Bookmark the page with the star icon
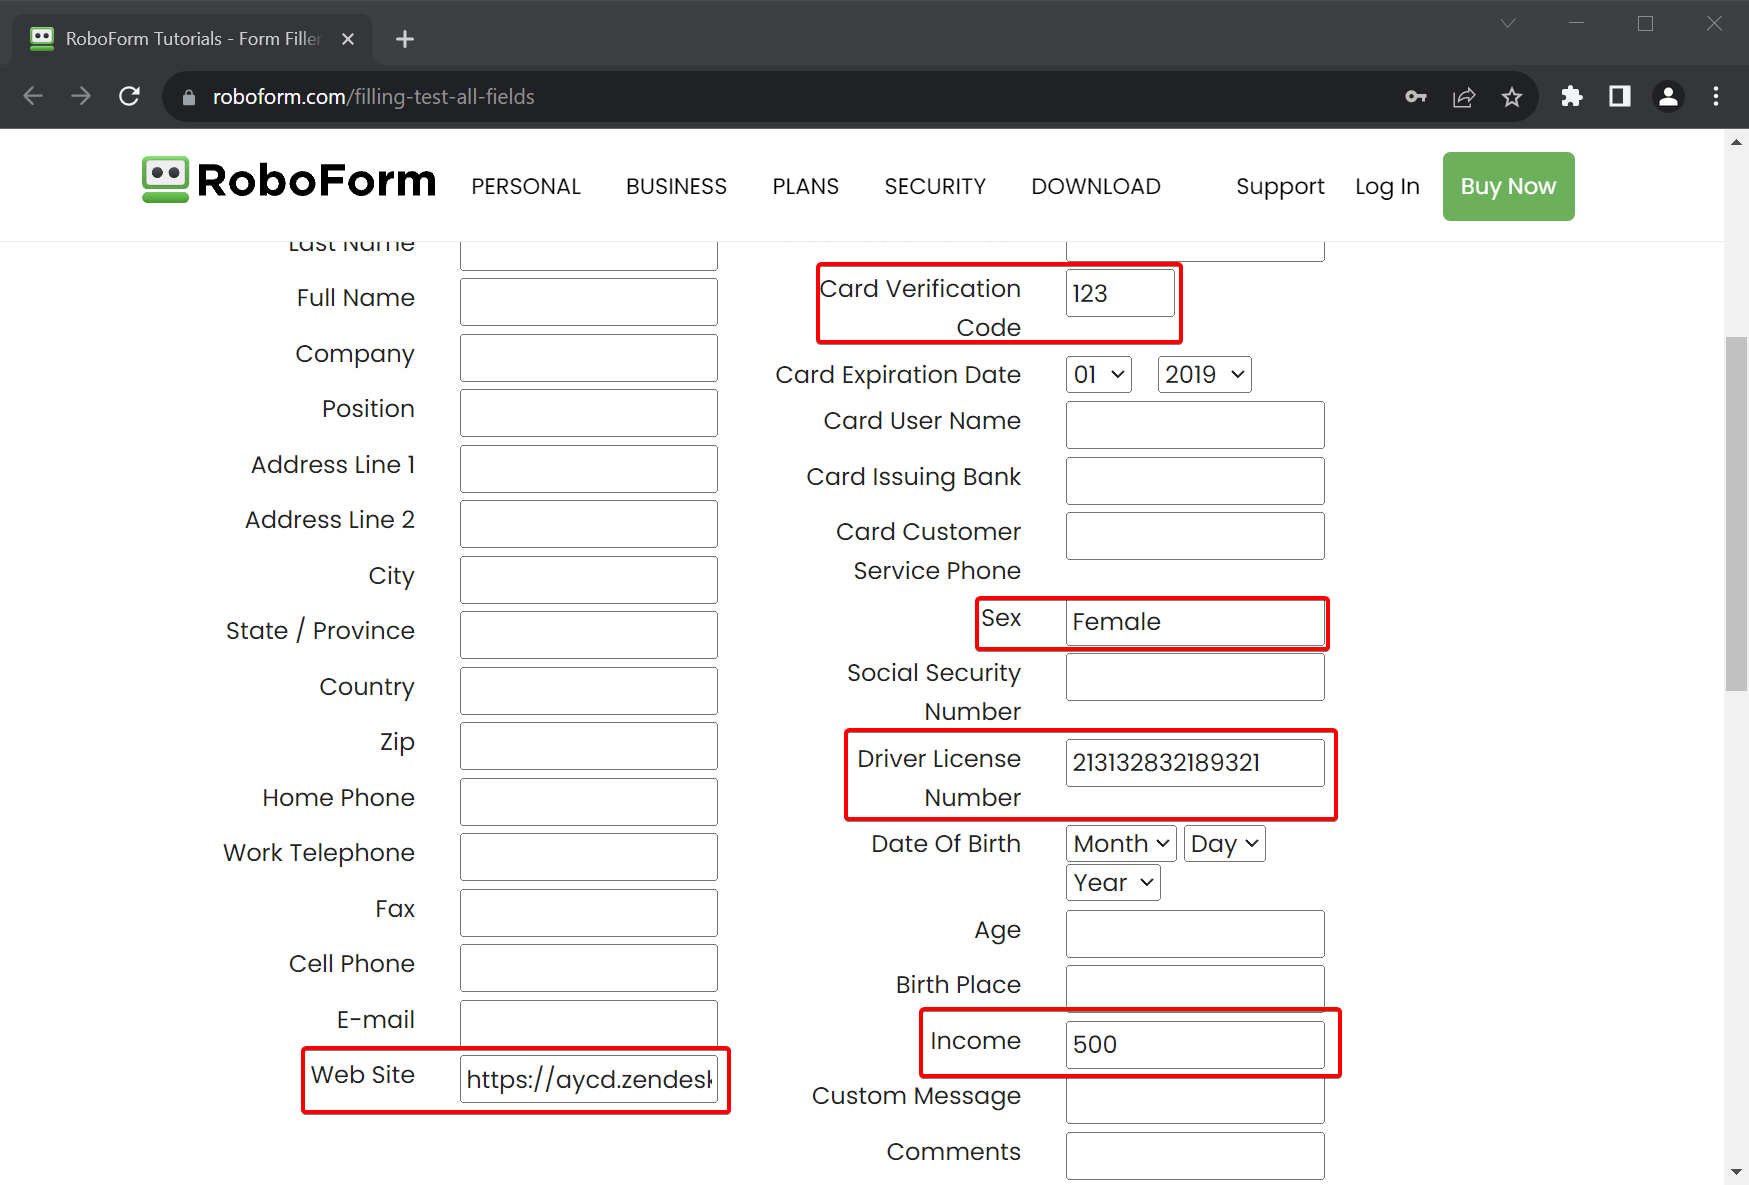This screenshot has width=1749, height=1185. point(1512,96)
